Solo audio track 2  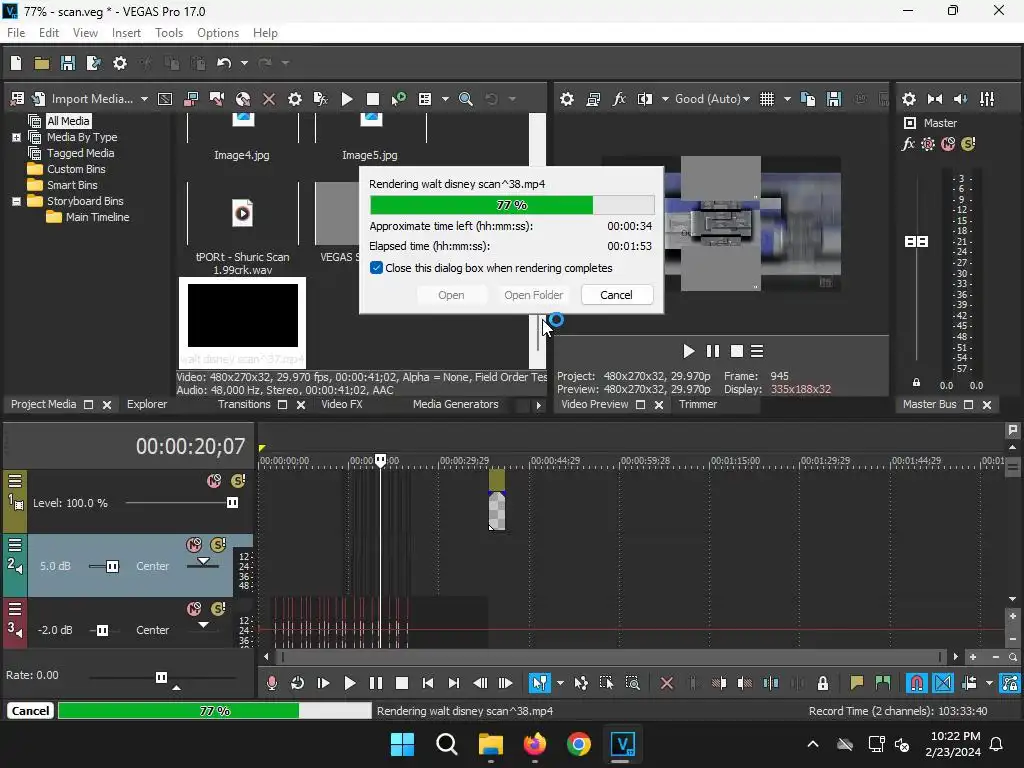pos(218,545)
